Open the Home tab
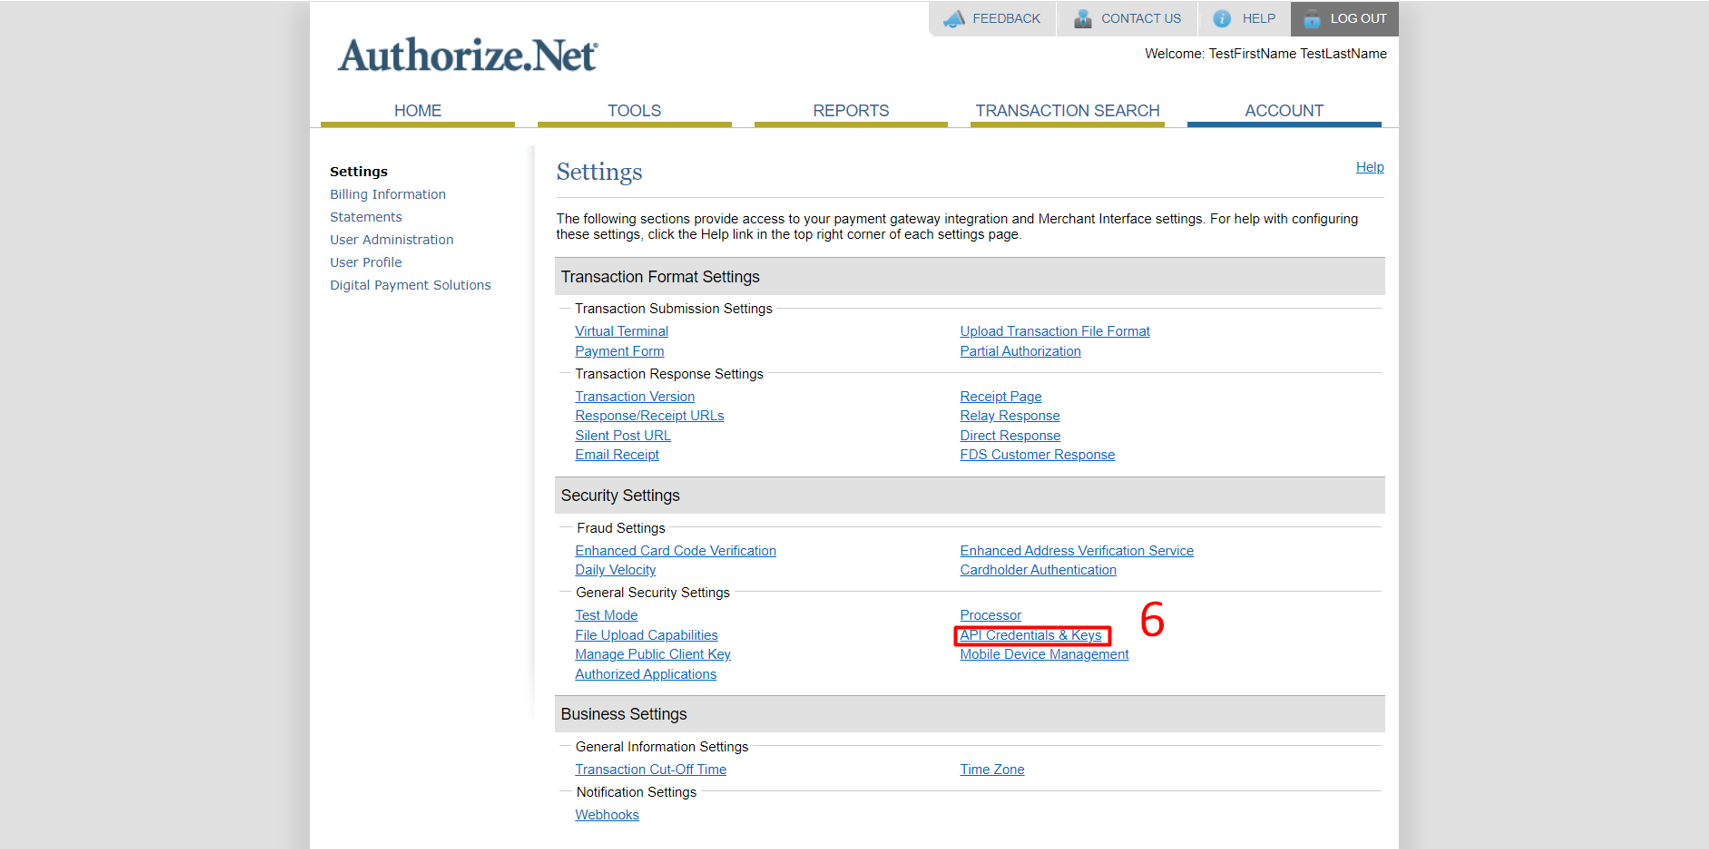 pyautogui.click(x=417, y=111)
